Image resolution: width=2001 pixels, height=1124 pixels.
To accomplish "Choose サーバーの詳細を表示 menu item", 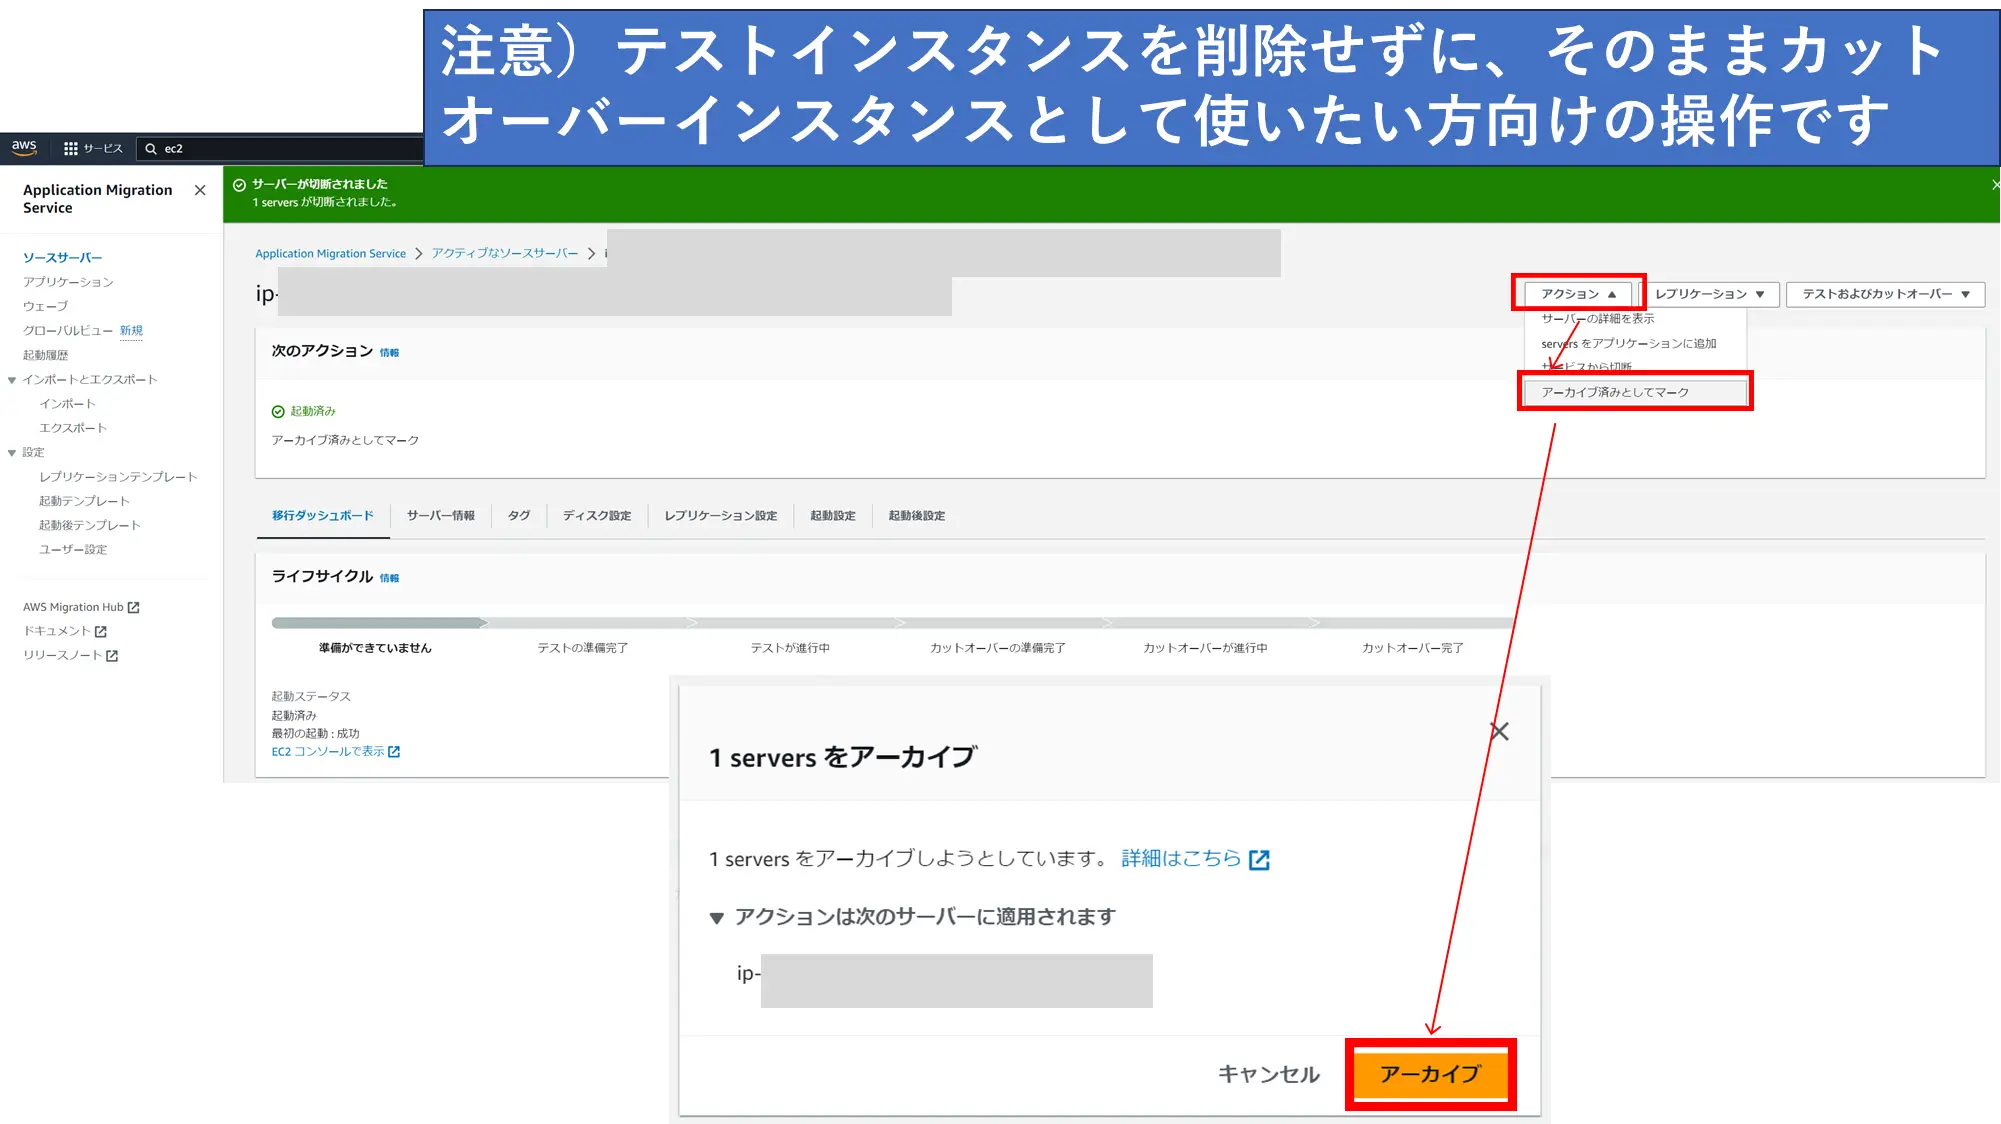I will (1598, 318).
